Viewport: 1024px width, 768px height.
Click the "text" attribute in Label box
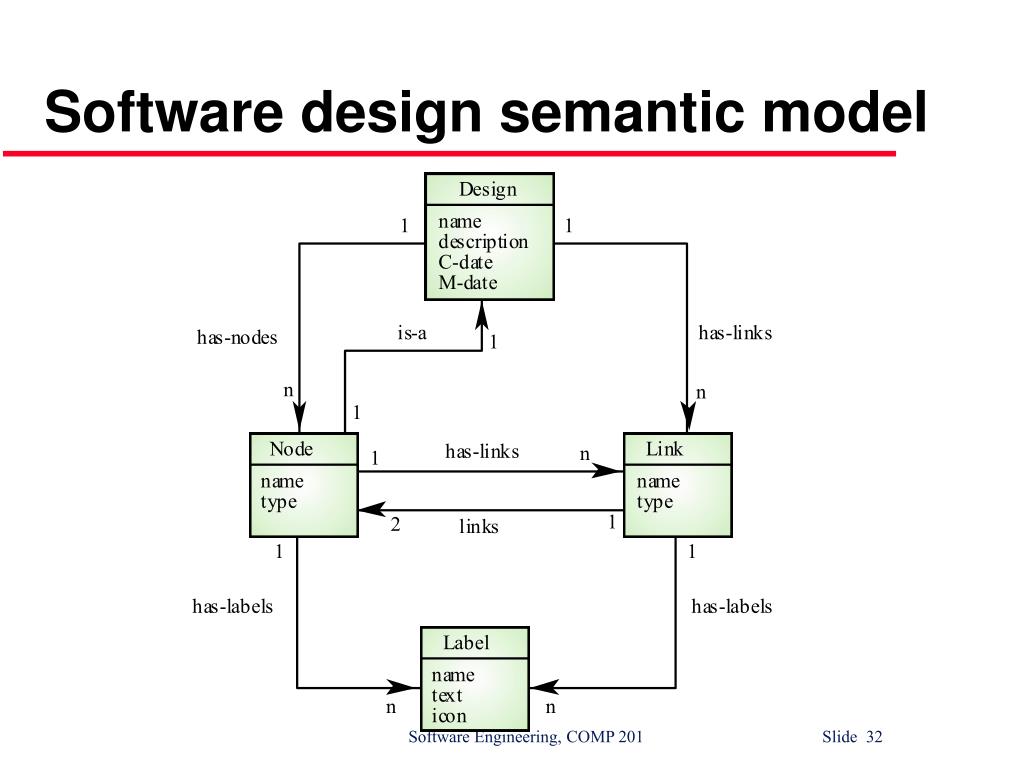(447, 696)
